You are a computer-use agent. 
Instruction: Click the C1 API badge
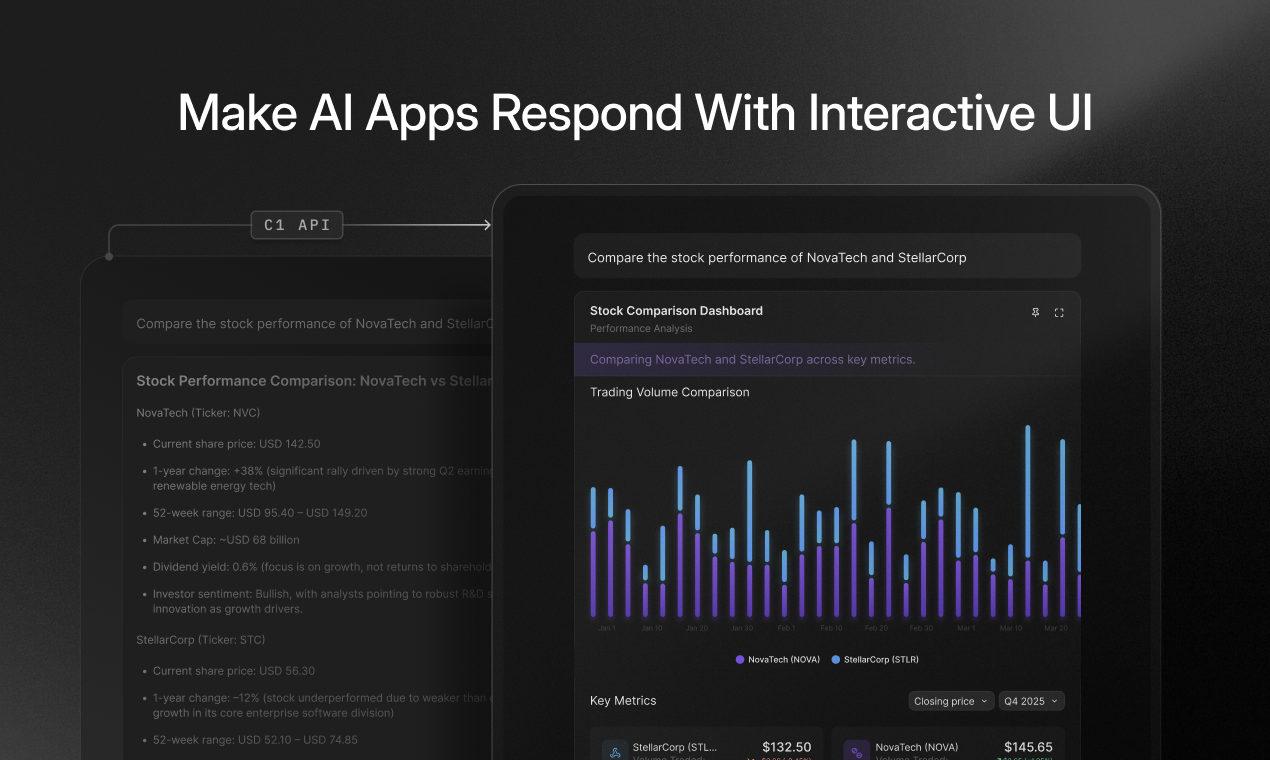click(x=296, y=224)
